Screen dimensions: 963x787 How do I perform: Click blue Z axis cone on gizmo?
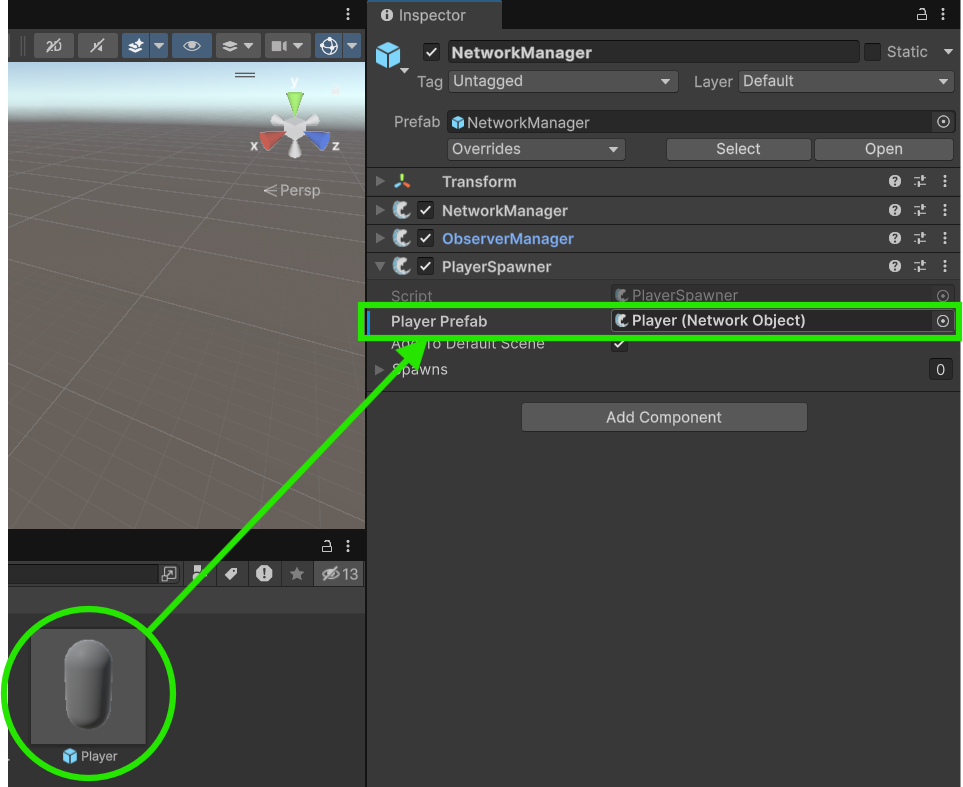(x=318, y=140)
